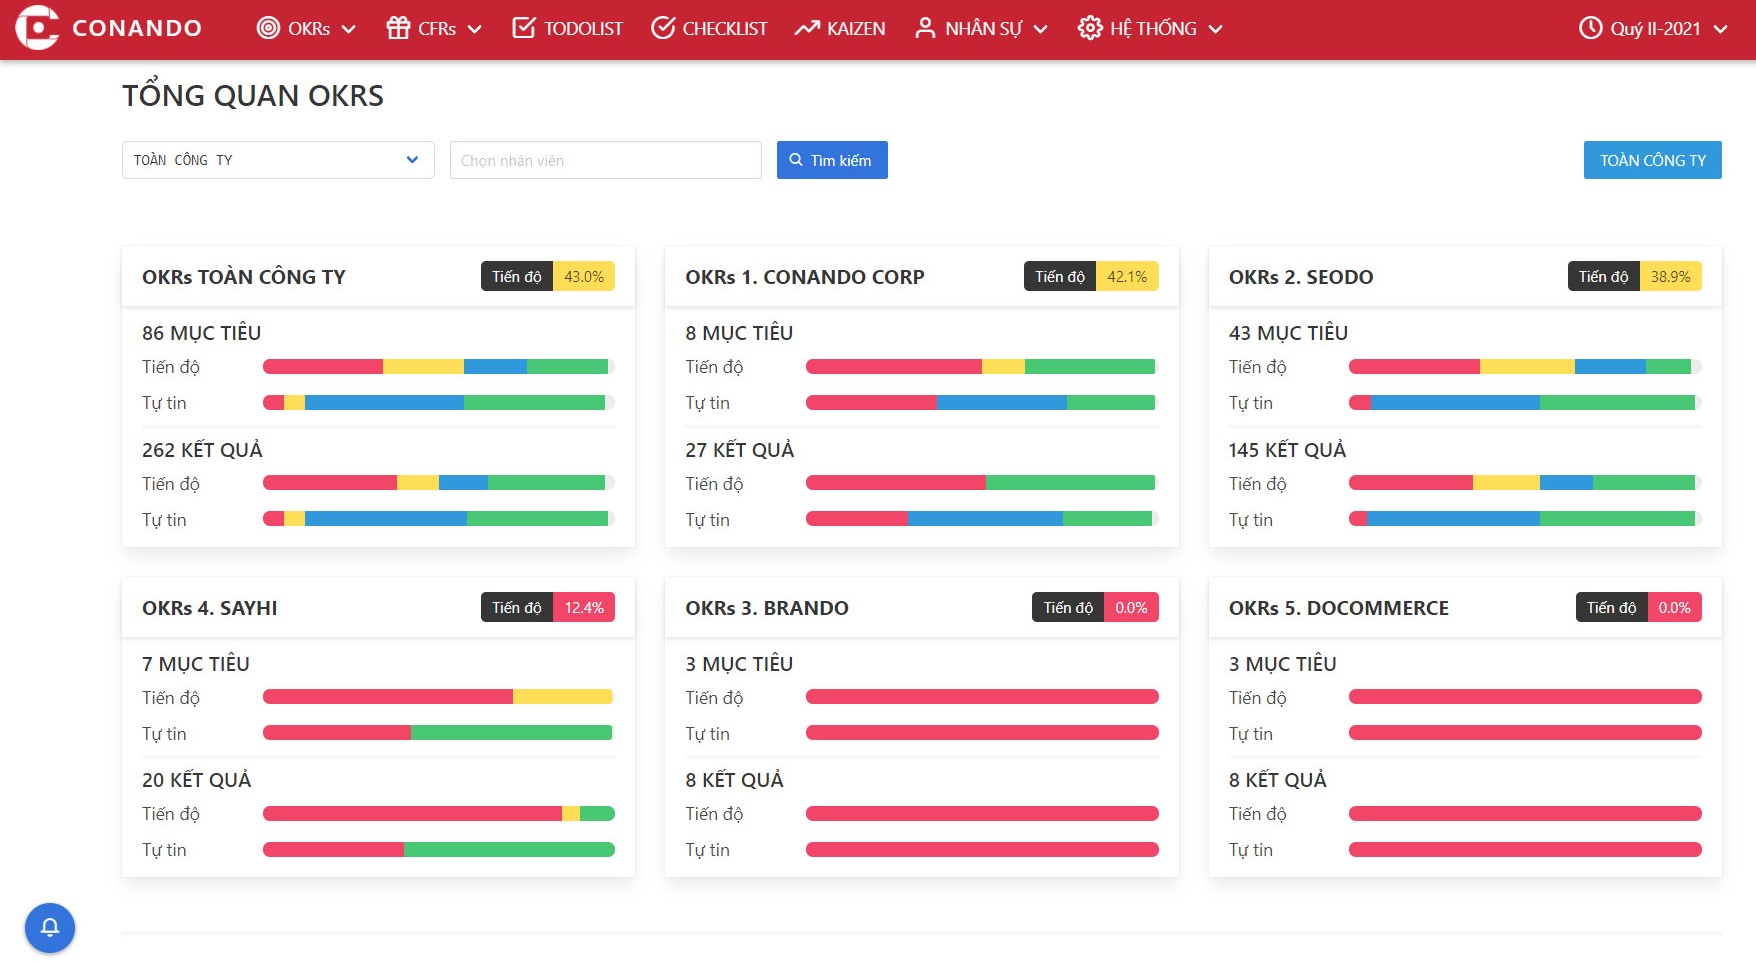The width and height of the screenshot is (1756, 963).
Task: Expand the CFRs menu chevron
Action: [474, 29]
